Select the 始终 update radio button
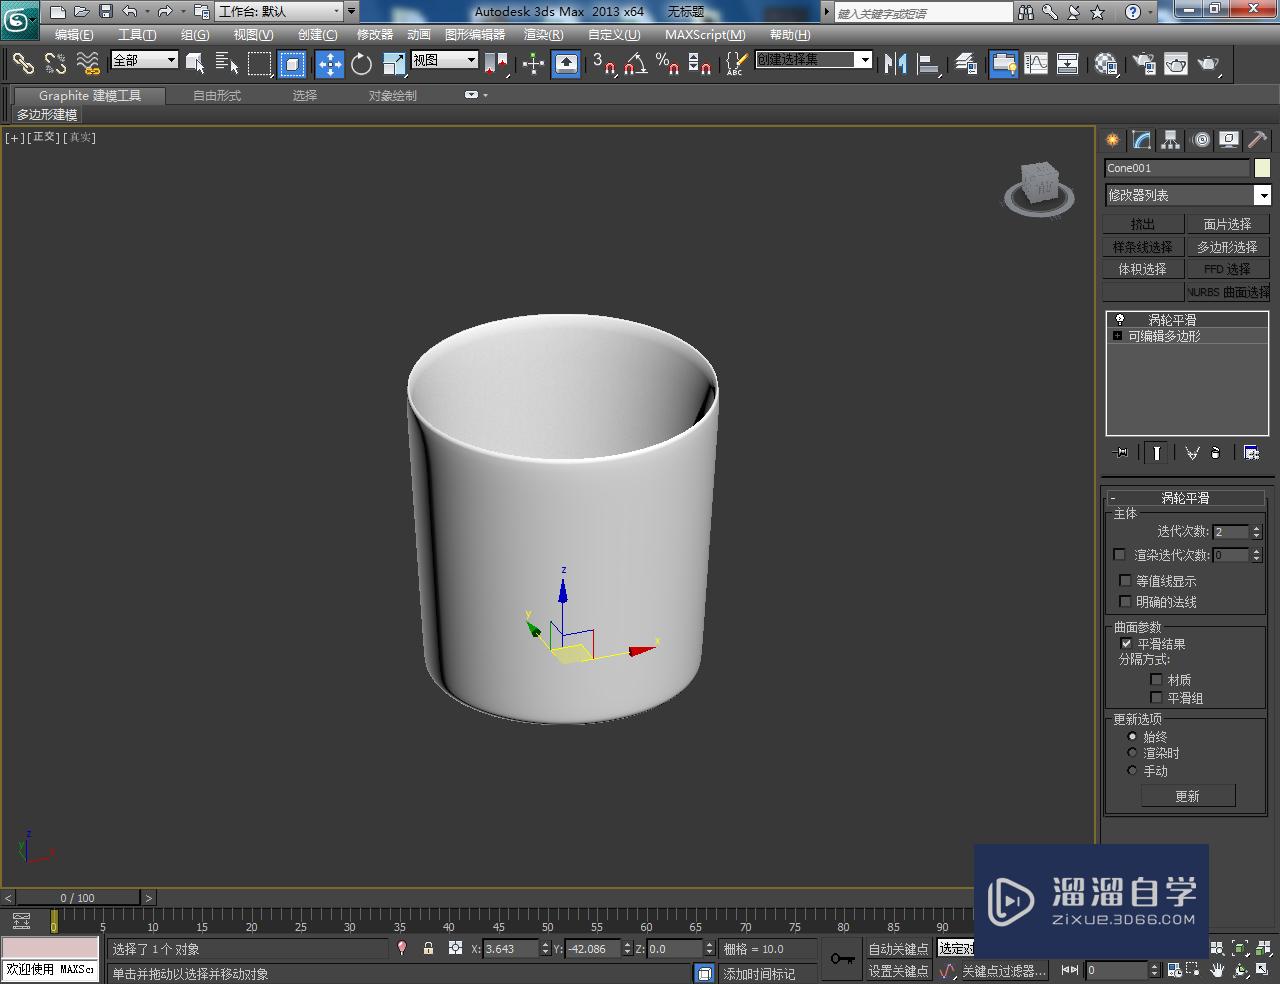1280x984 pixels. (x=1132, y=737)
